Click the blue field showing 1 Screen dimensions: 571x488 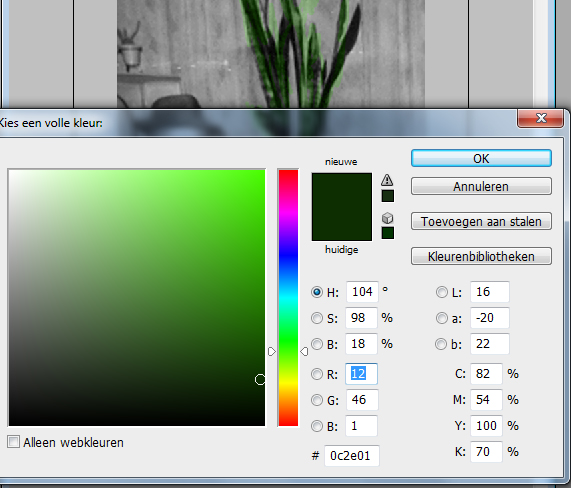361,425
